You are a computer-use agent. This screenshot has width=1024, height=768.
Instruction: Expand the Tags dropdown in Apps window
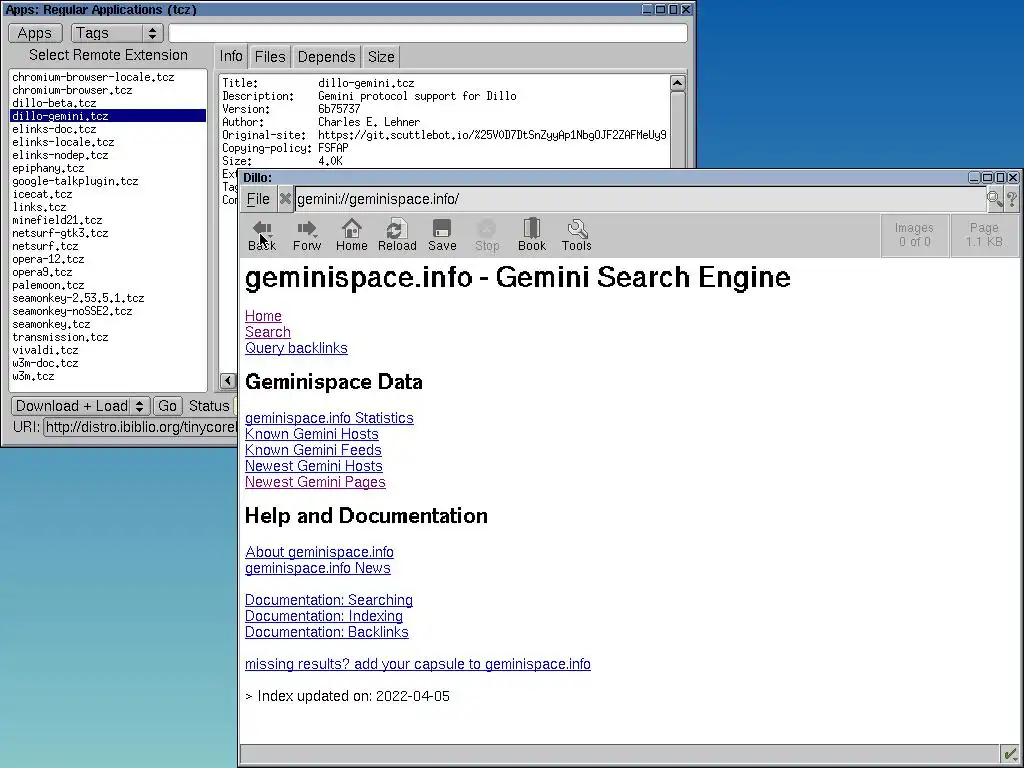coord(117,33)
